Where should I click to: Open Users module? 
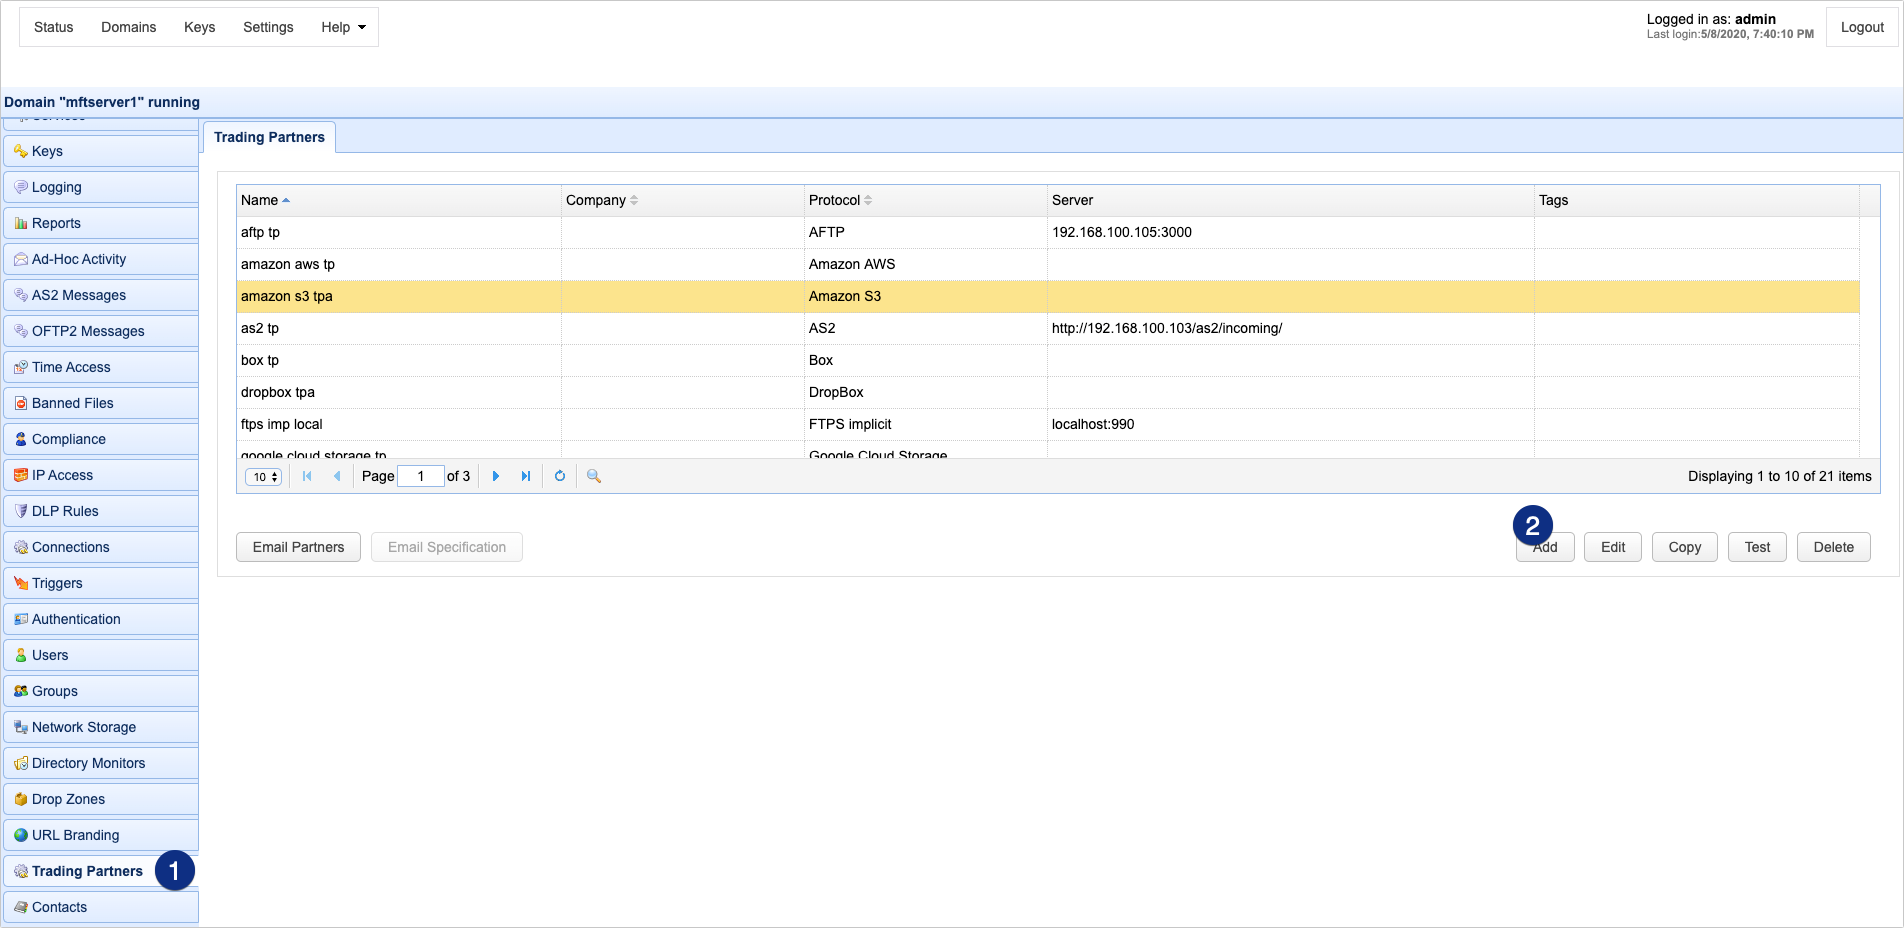point(100,655)
